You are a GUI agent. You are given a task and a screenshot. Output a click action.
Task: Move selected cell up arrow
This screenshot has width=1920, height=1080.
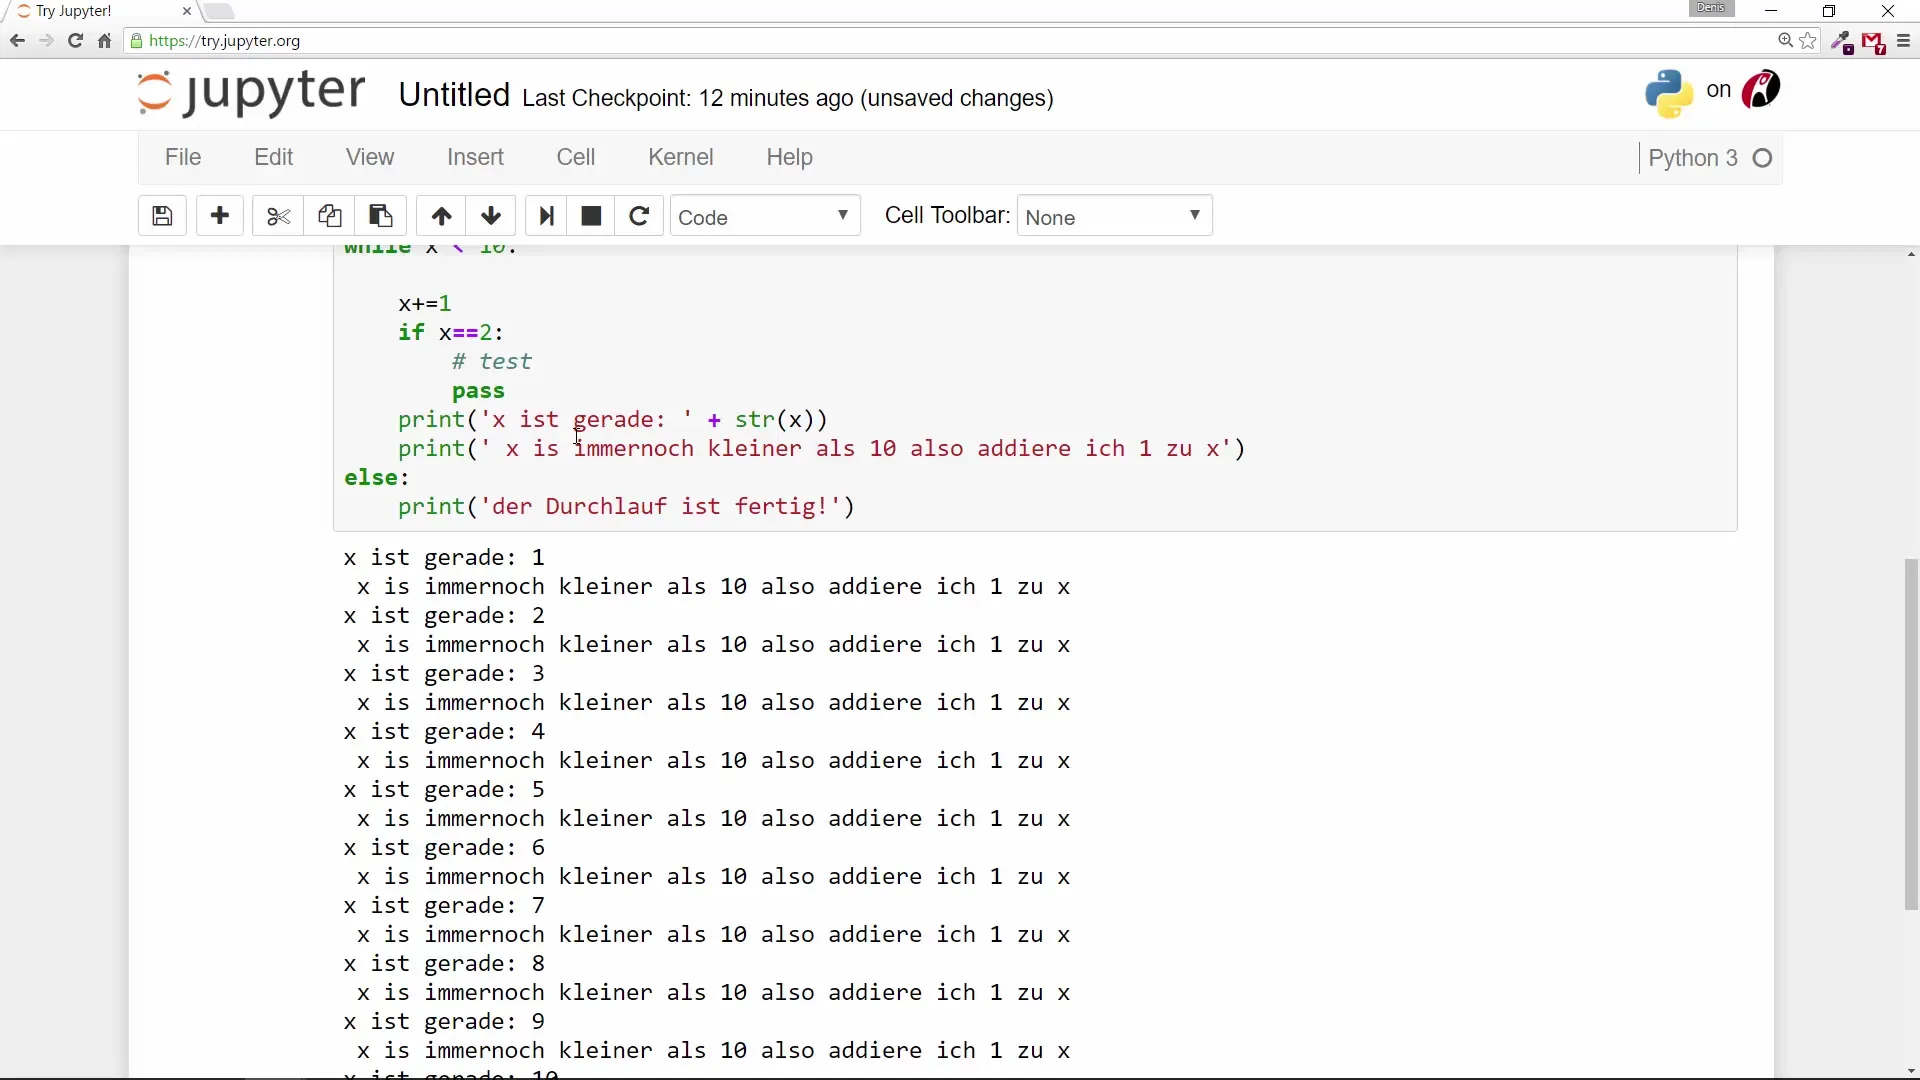point(441,216)
